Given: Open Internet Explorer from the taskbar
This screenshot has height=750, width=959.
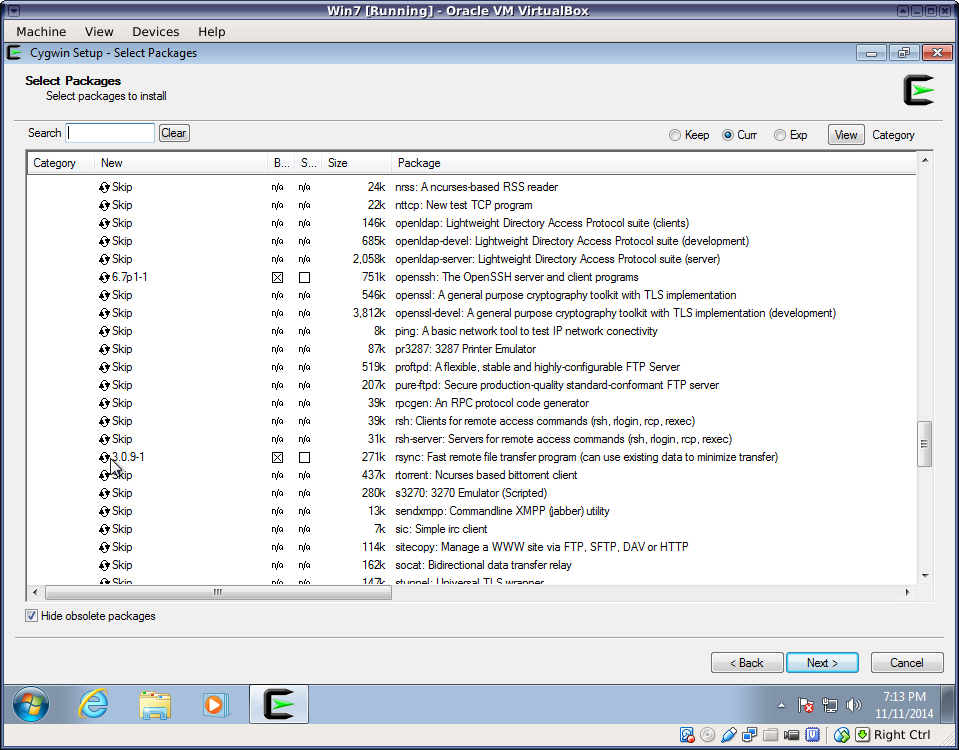Looking at the screenshot, I should point(93,704).
